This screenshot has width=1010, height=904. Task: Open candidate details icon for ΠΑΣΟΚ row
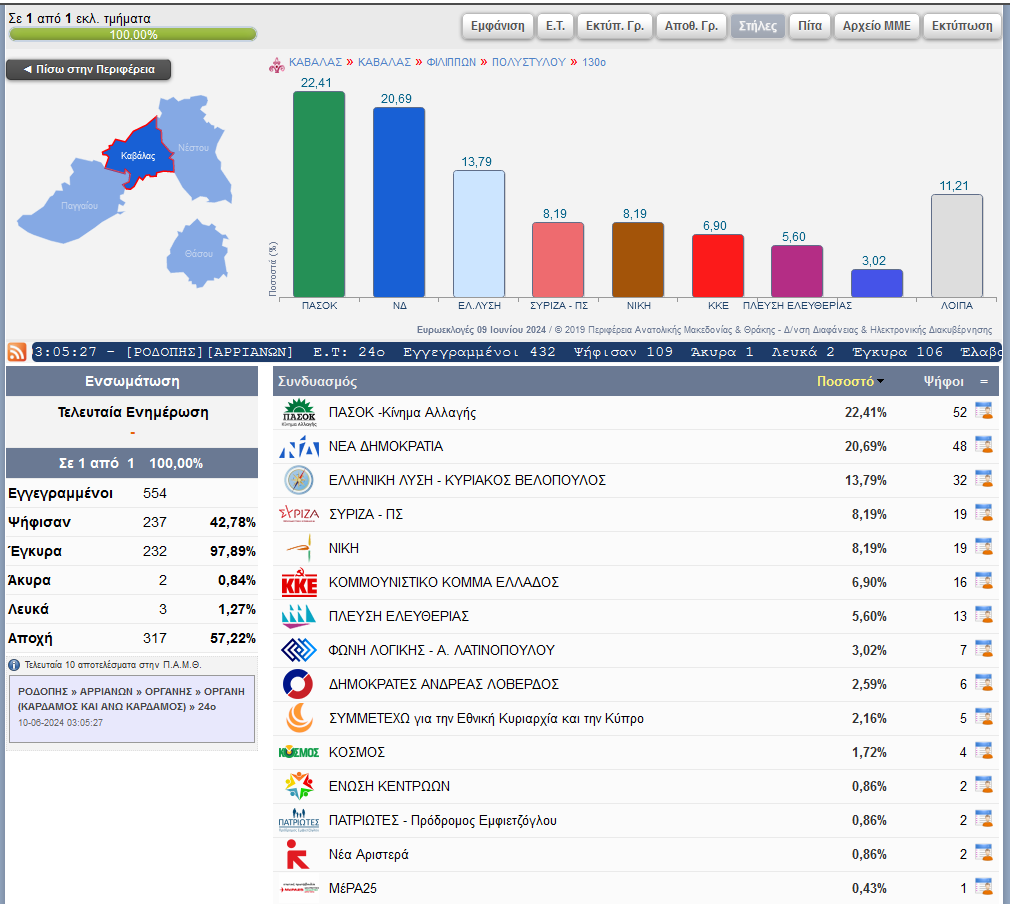(x=983, y=412)
